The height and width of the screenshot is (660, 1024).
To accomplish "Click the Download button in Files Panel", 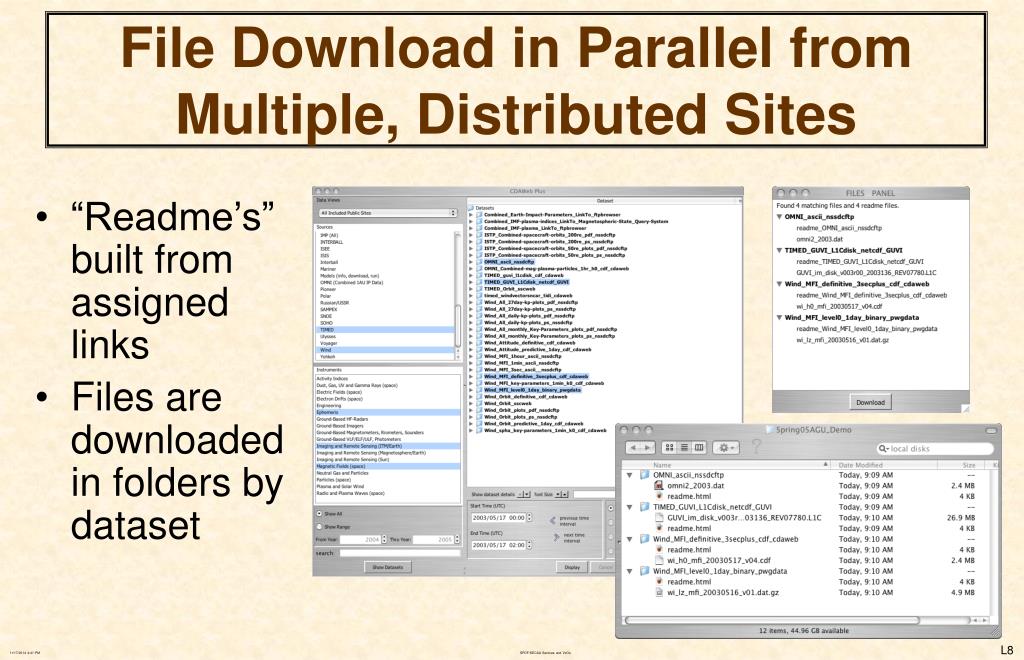I will click(x=870, y=402).
